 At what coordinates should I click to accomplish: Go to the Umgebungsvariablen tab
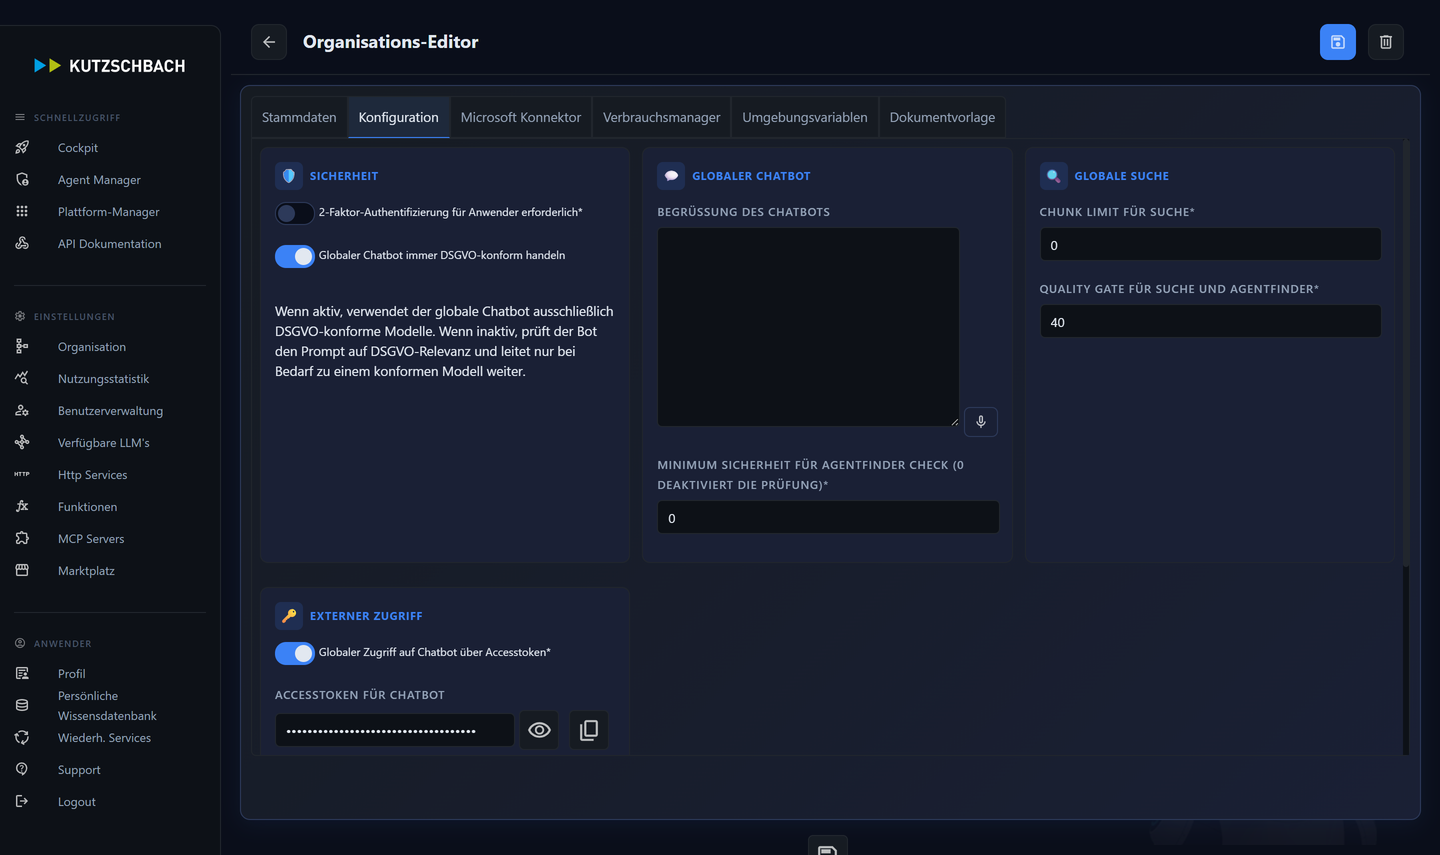click(805, 117)
